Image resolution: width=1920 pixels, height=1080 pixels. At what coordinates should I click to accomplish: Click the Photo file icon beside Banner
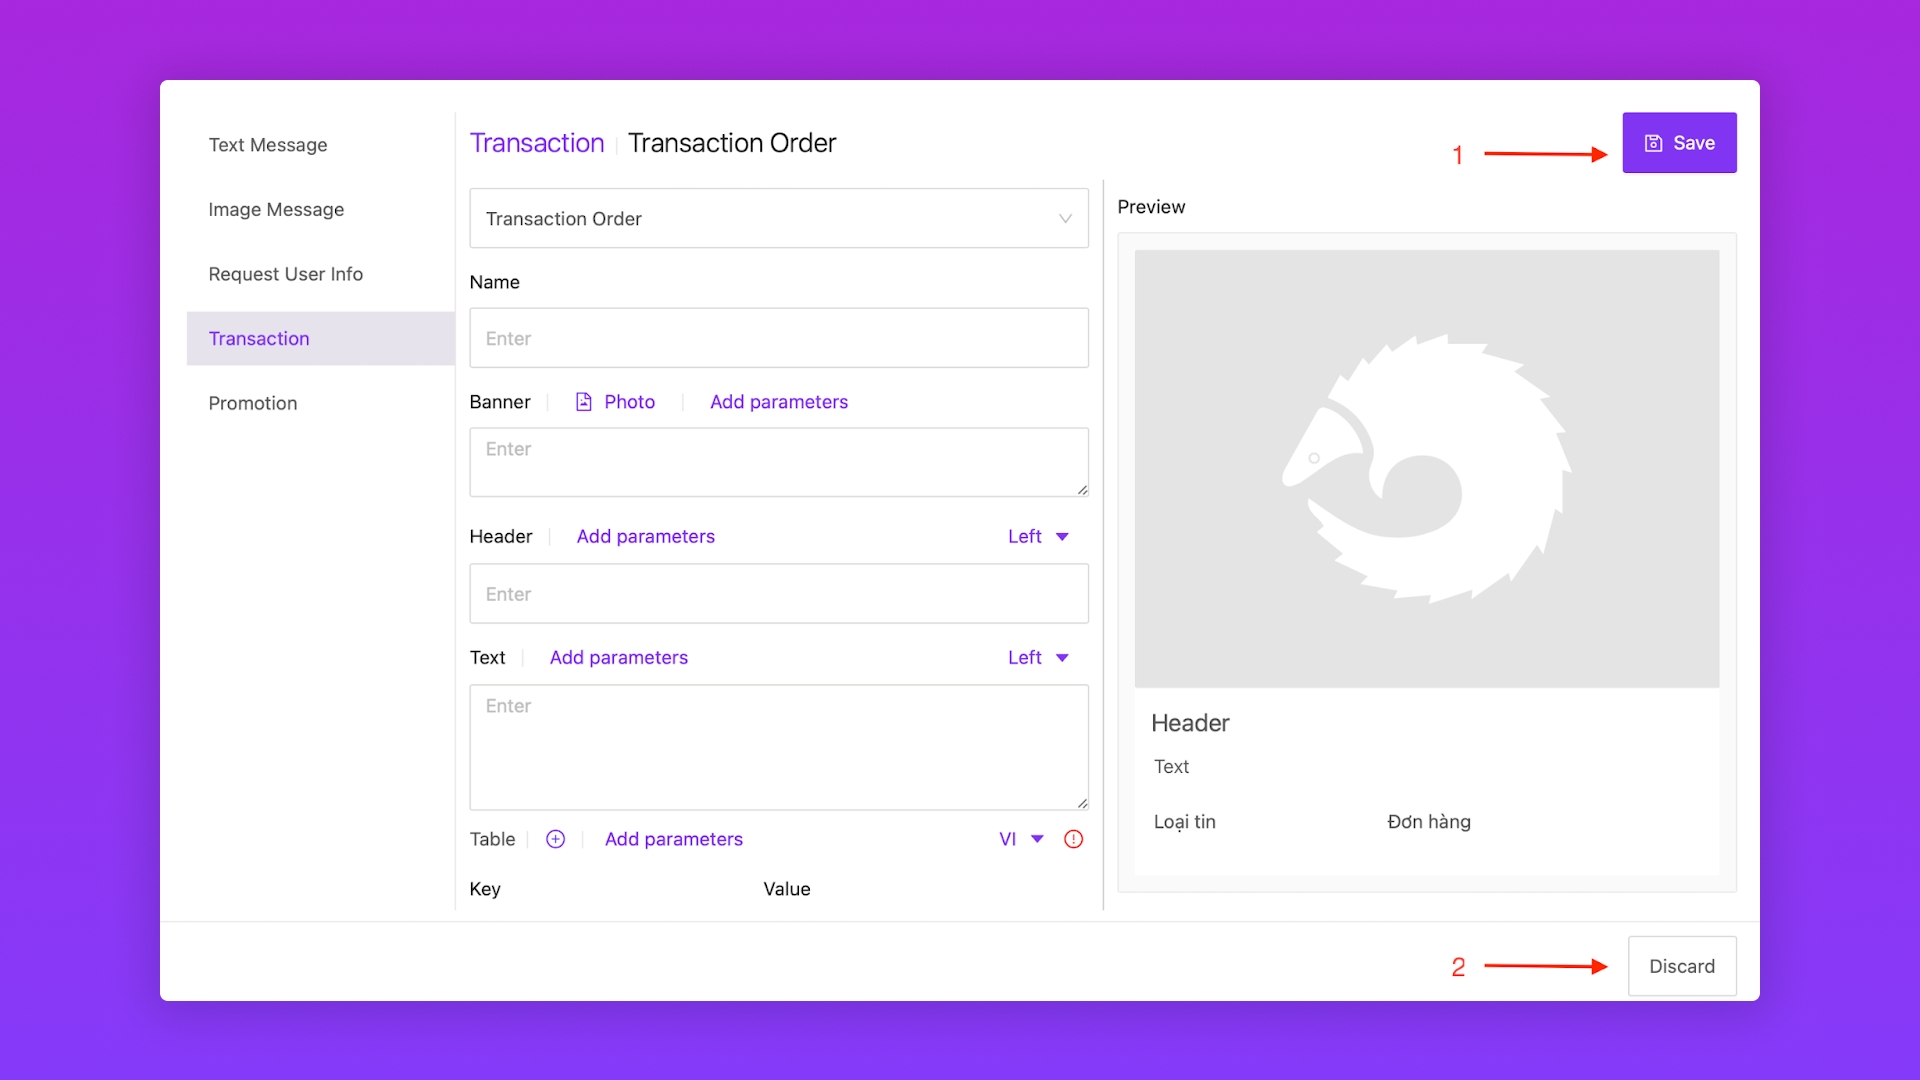click(584, 402)
